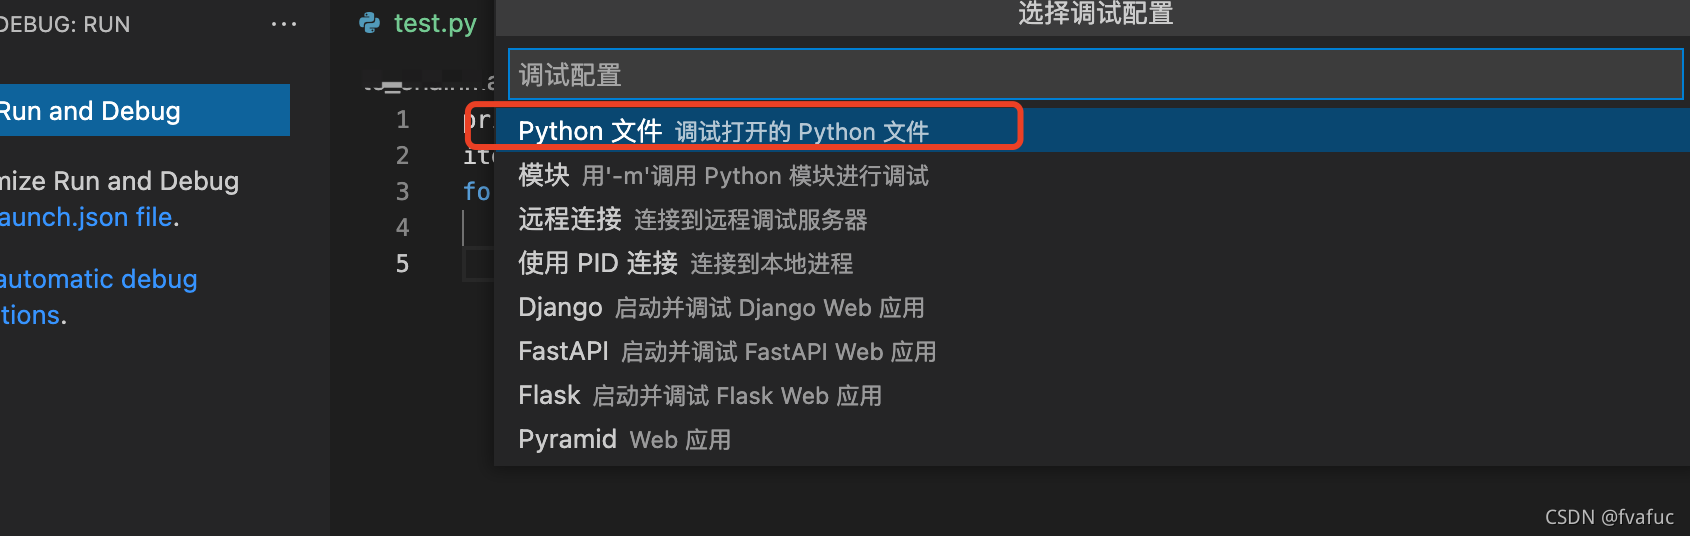The height and width of the screenshot is (536, 1690).
Task: Choose the 模块 debug option using -m
Action: click(x=1092, y=175)
